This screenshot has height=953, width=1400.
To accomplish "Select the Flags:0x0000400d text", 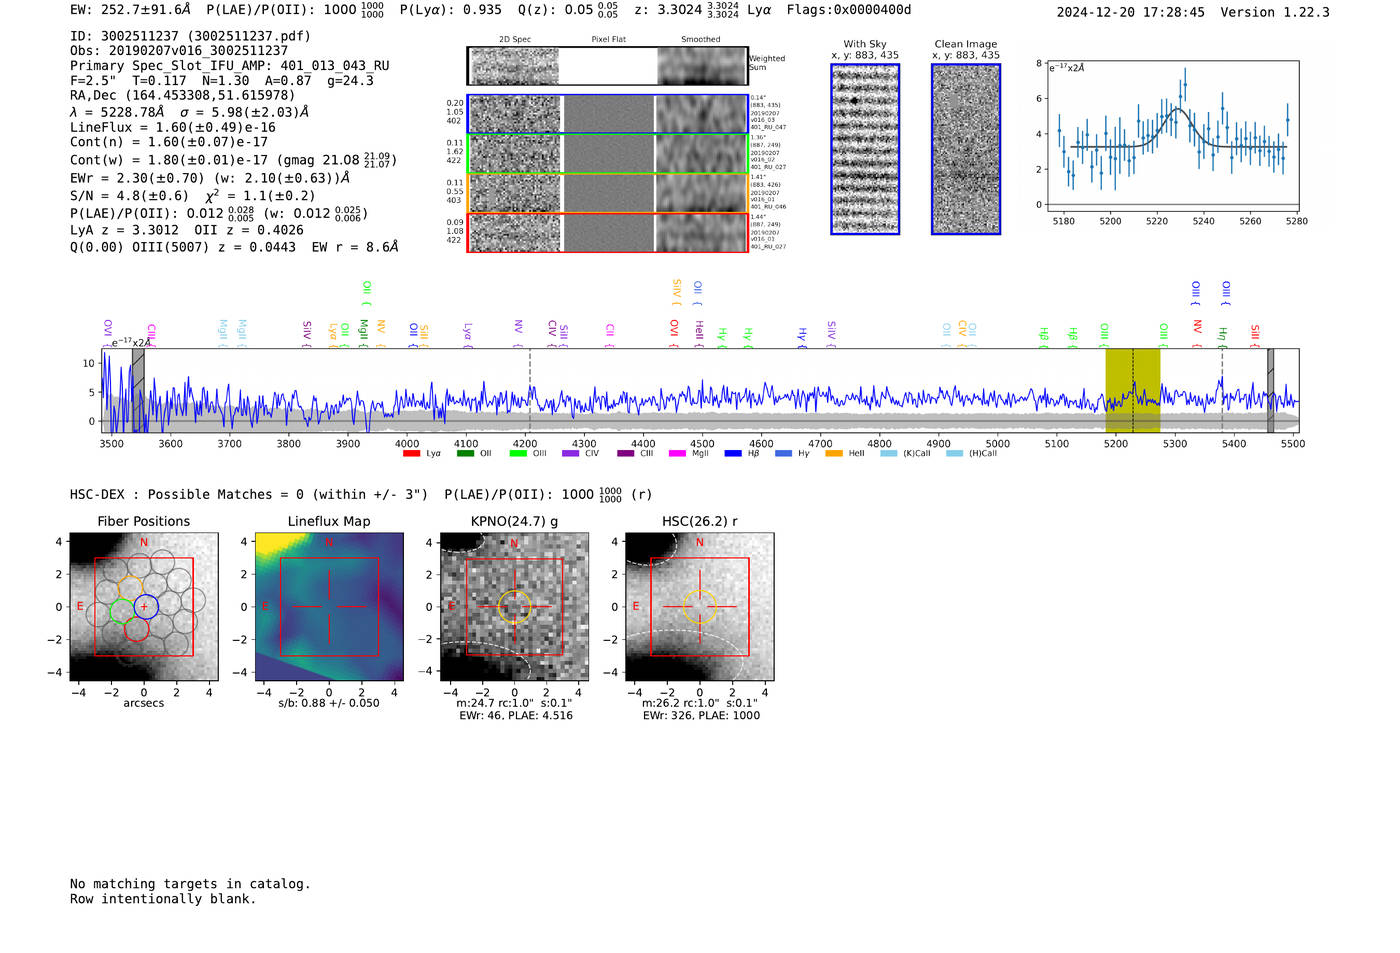I will (x=849, y=10).
